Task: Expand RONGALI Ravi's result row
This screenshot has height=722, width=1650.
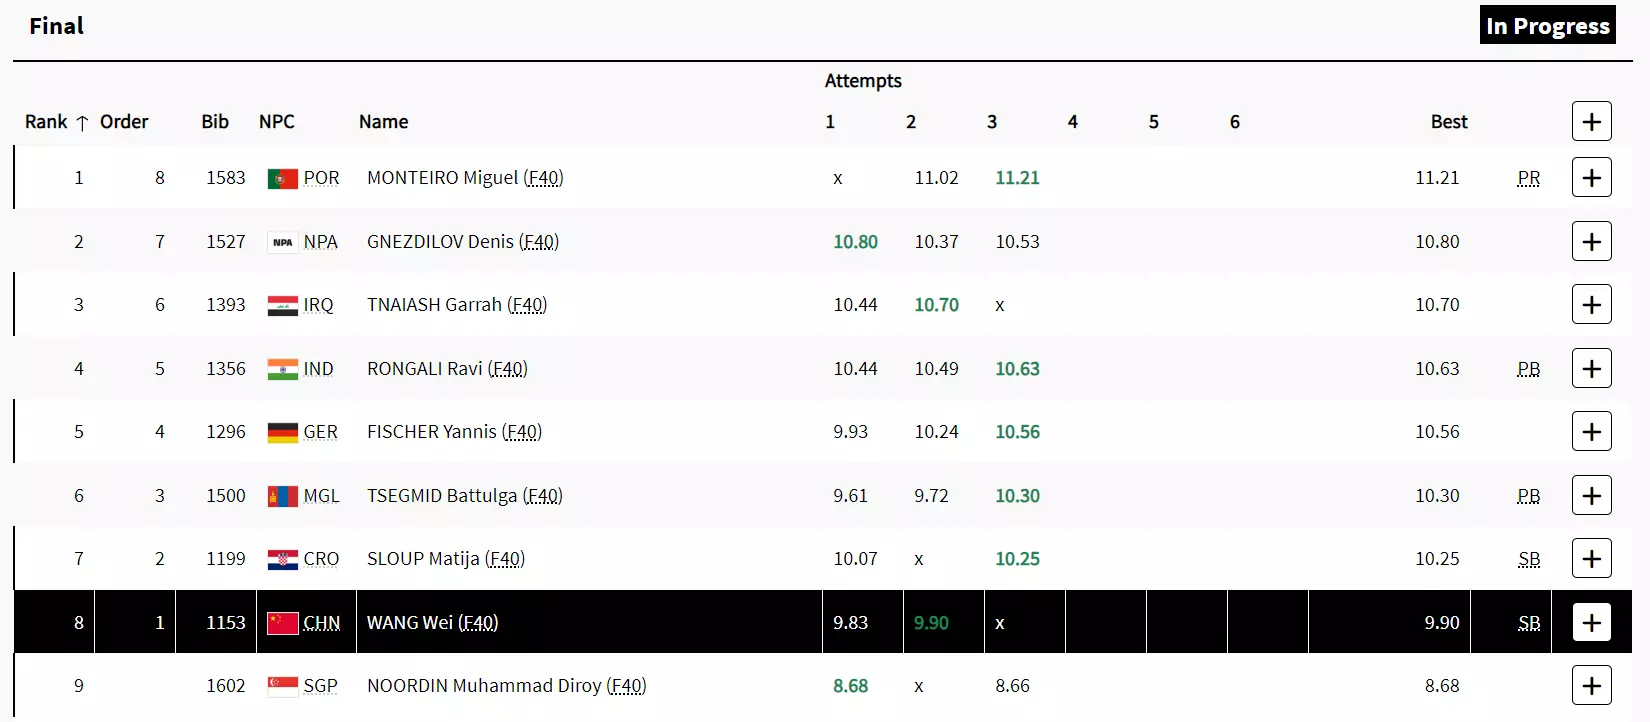Action: (1591, 369)
